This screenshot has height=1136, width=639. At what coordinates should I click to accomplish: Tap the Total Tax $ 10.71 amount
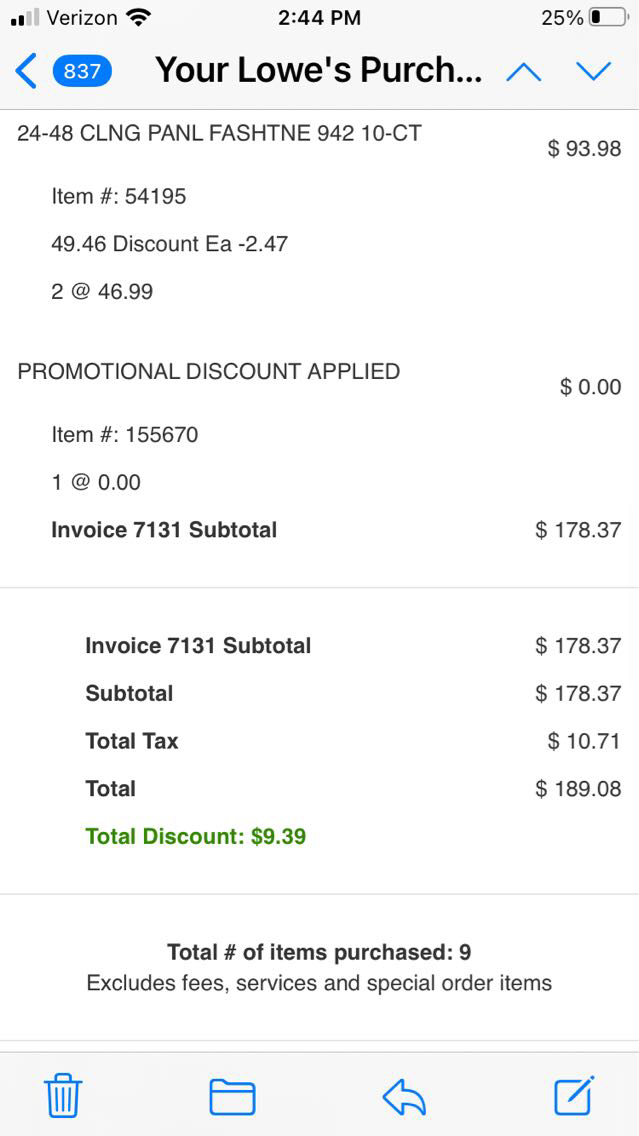coord(584,741)
